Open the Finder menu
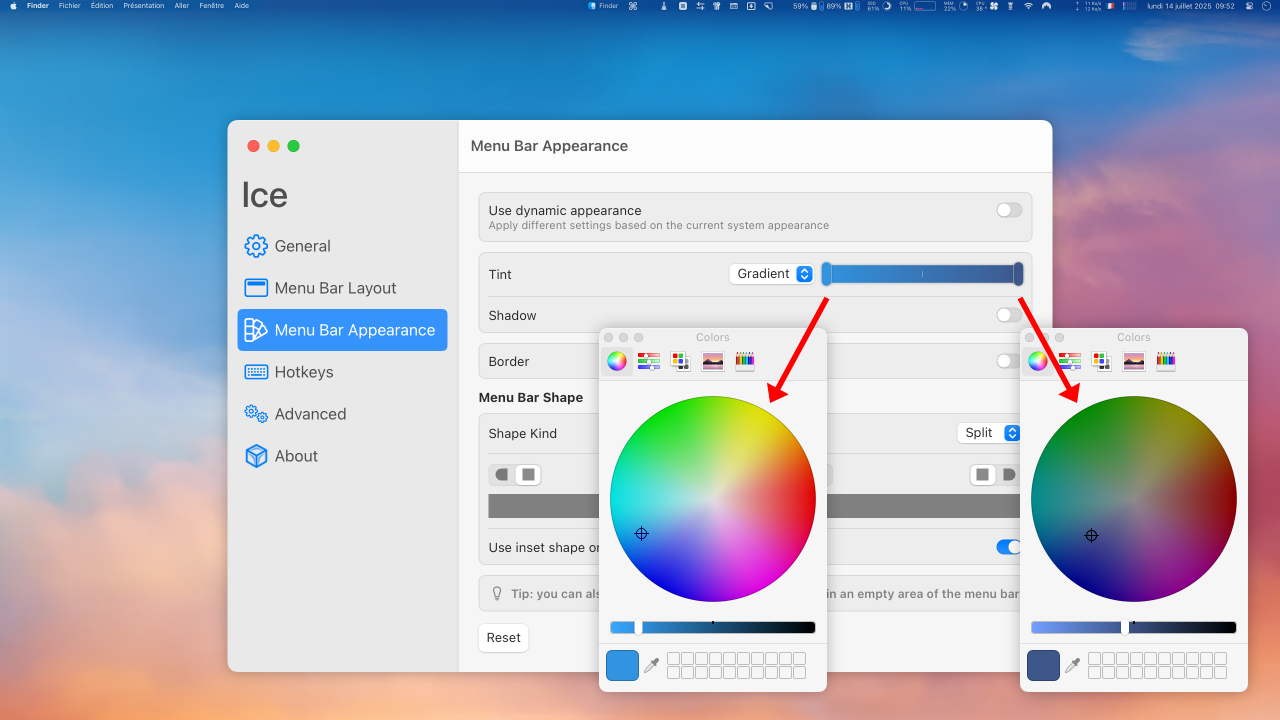1280x720 pixels. click(37, 6)
